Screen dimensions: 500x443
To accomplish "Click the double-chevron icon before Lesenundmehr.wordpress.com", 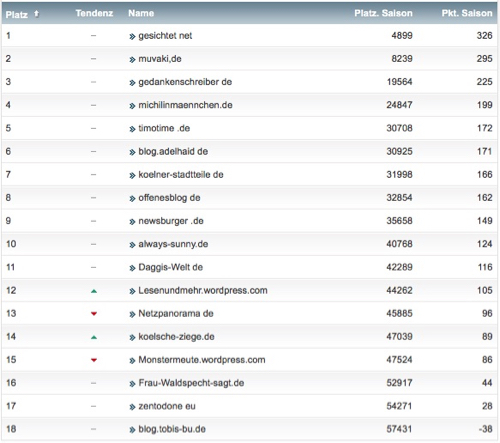I will 132,292.
